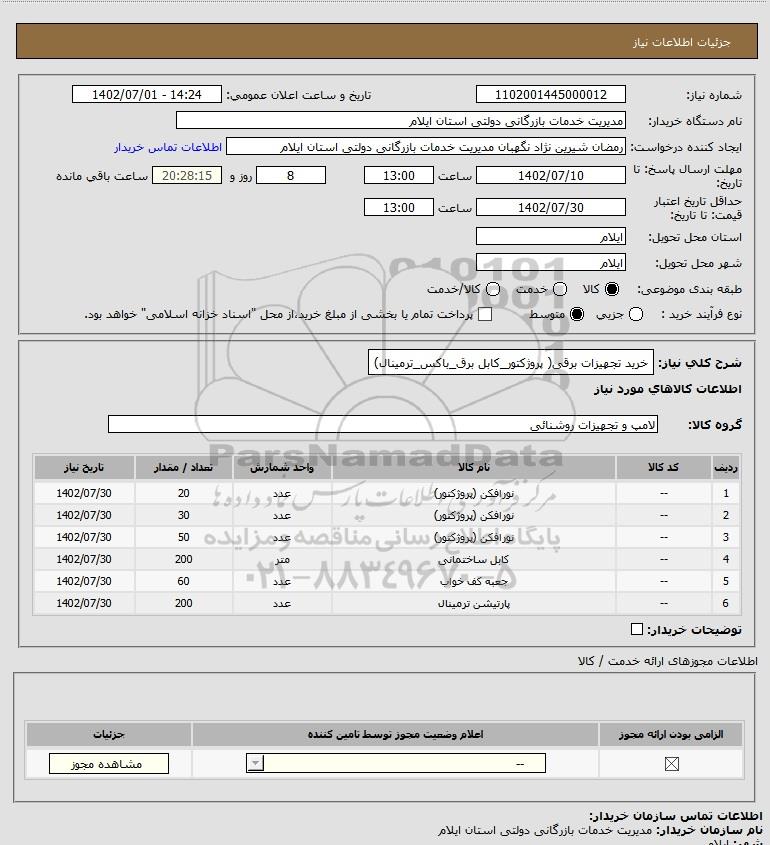Viewport: 770px width, 845px height.
Task: Click the مشاهده مجوز button
Action: pos(108,764)
